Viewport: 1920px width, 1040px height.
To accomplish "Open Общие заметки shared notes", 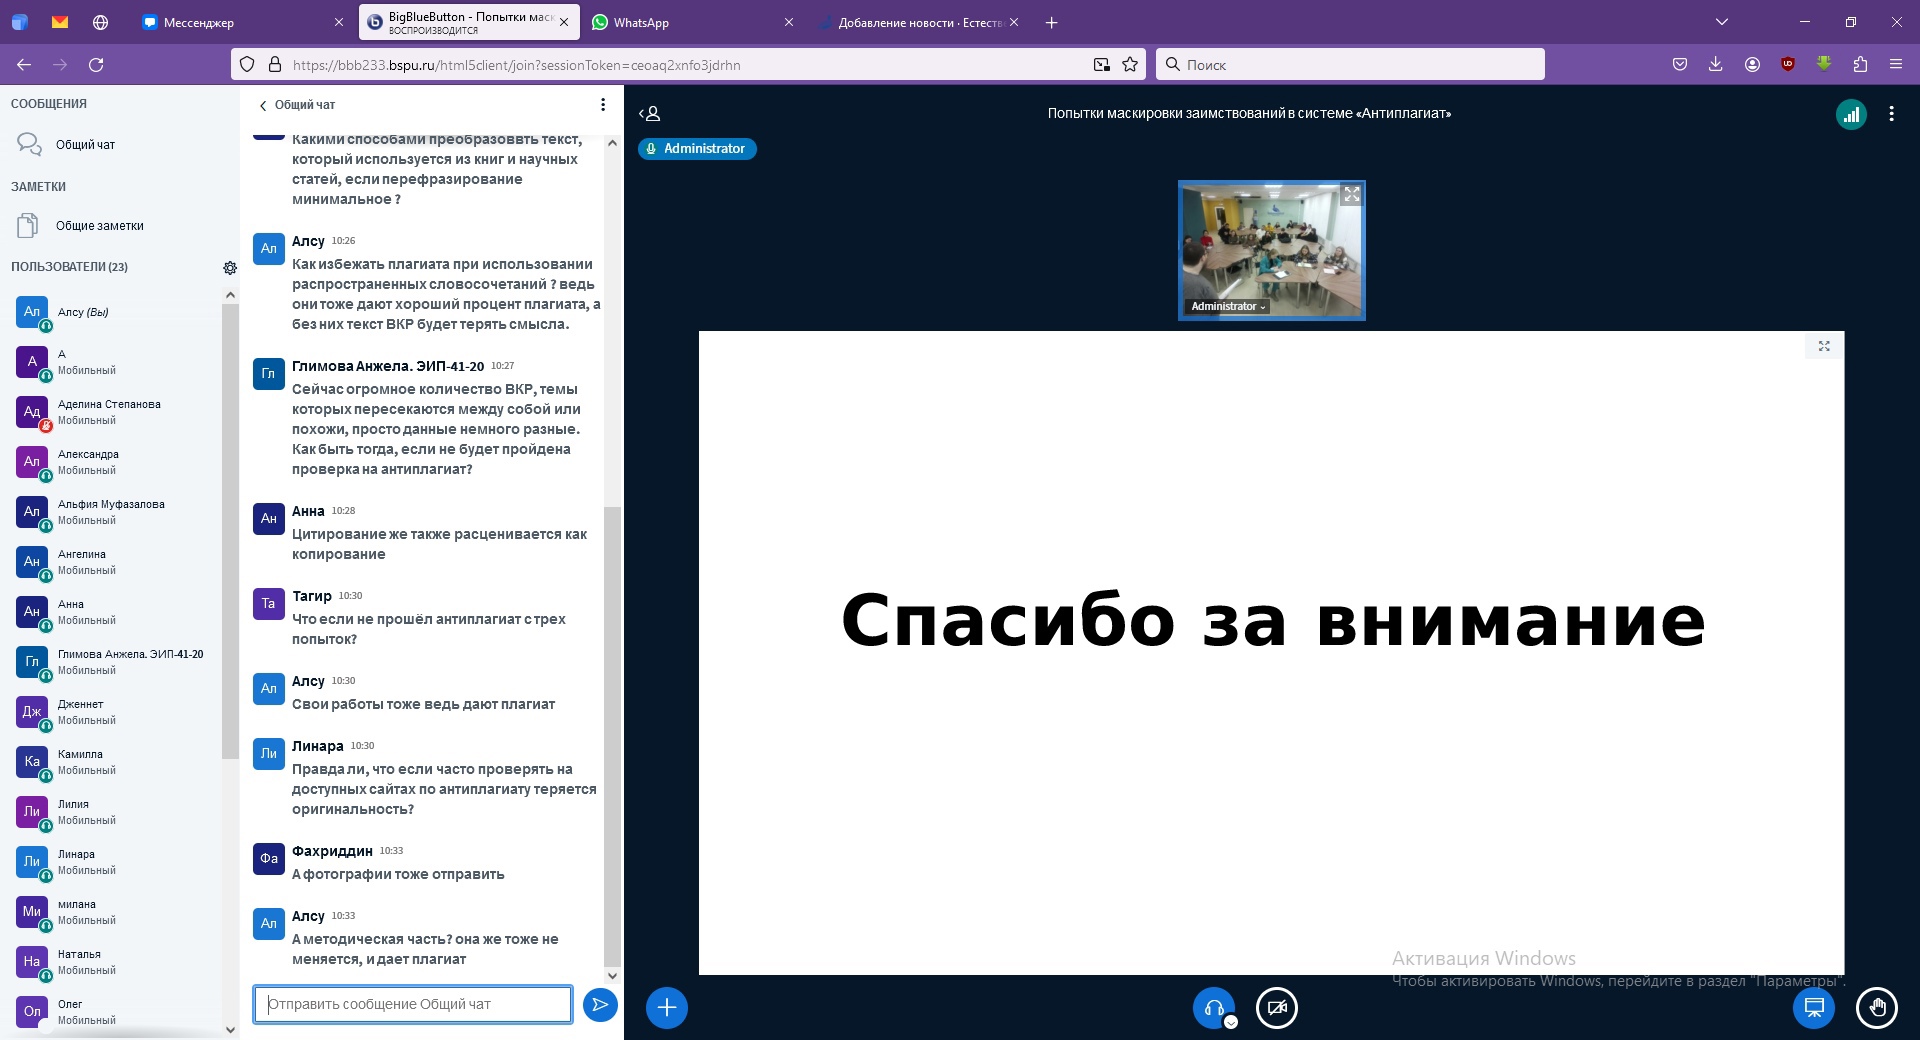I will (99, 226).
